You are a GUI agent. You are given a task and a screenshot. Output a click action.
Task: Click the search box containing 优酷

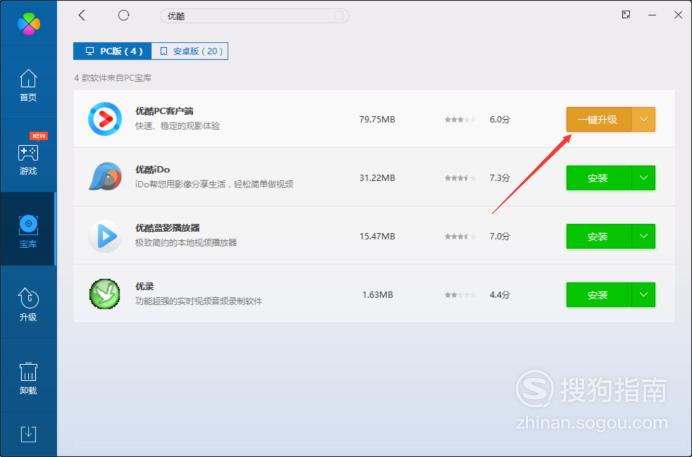coord(254,16)
